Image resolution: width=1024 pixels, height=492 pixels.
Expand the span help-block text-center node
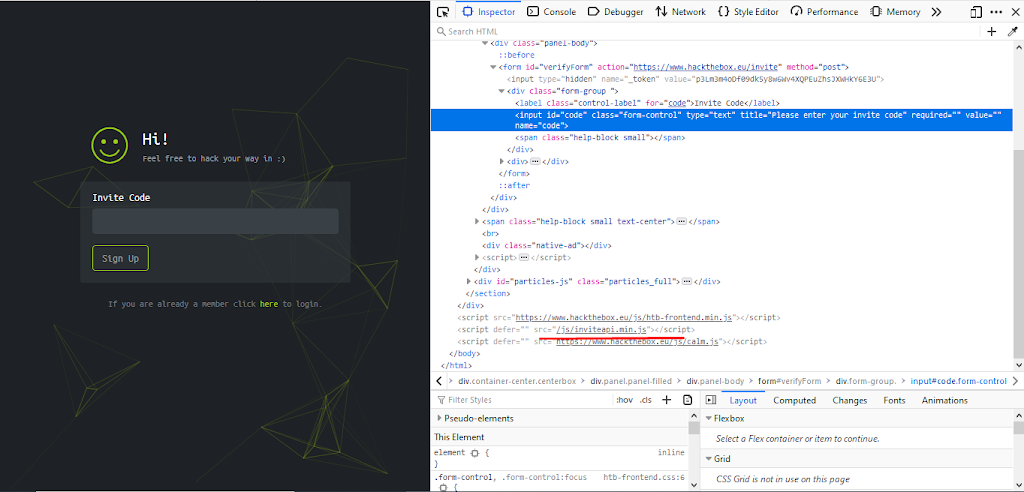point(477,222)
